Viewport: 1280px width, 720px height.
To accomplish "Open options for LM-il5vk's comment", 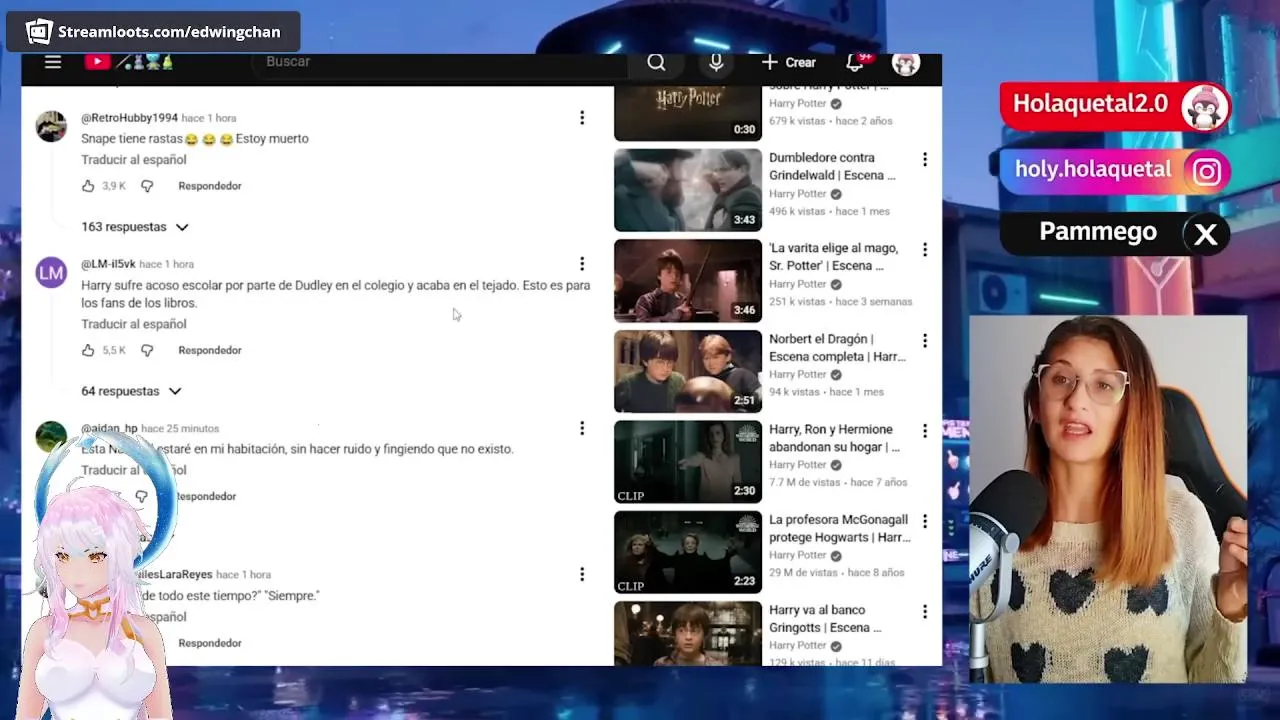I will coord(582,264).
